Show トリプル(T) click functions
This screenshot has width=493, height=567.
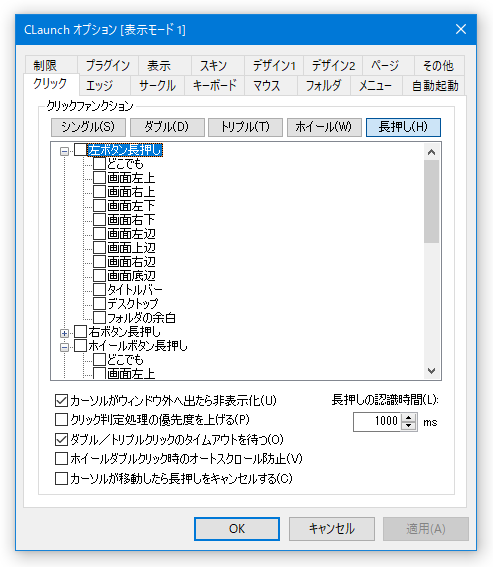245,127
